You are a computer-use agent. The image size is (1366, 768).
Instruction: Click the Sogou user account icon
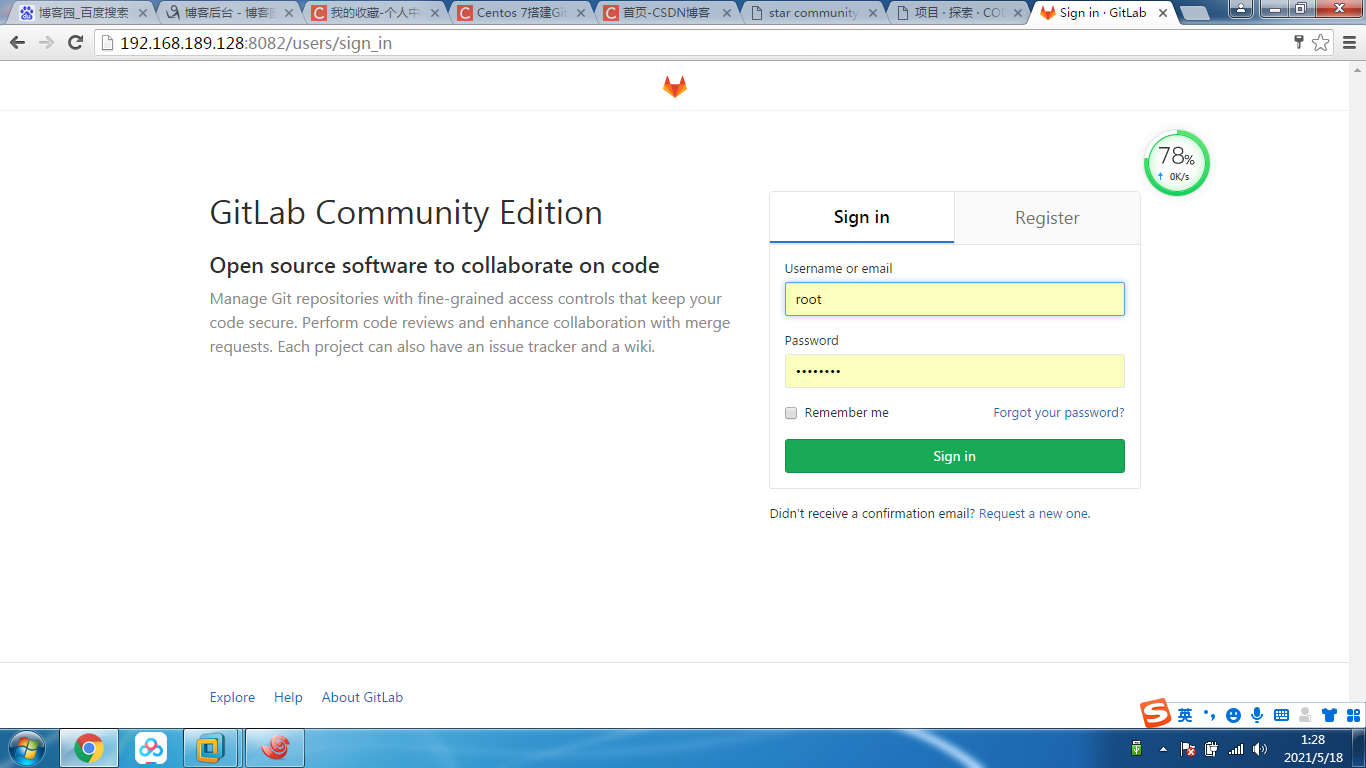1305,715
